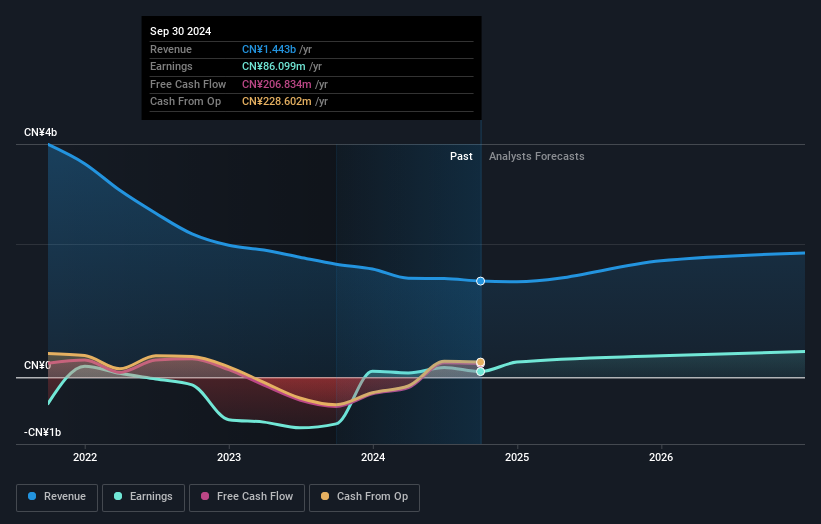Select the Earnings data point marker on chart
The height and width of the screenshot is (524, 821).
click(481, 371)
